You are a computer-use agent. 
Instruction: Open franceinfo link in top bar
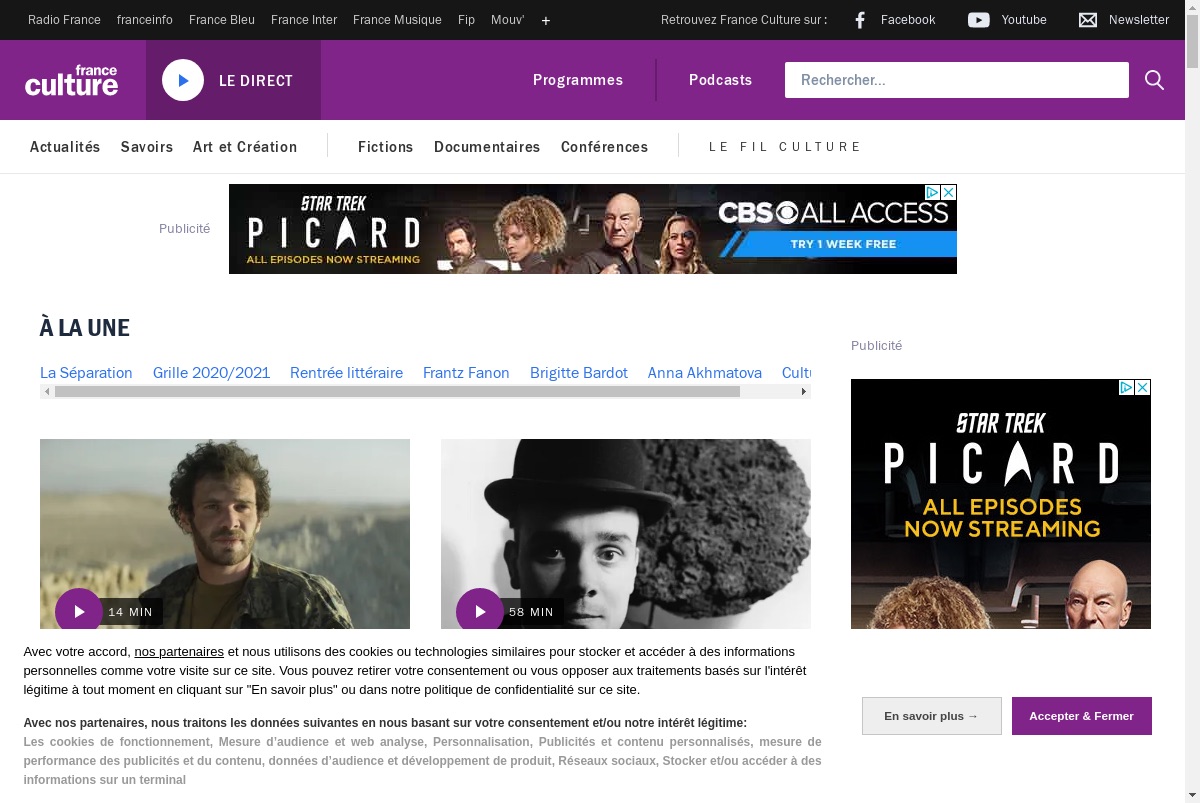coord(145,20)
